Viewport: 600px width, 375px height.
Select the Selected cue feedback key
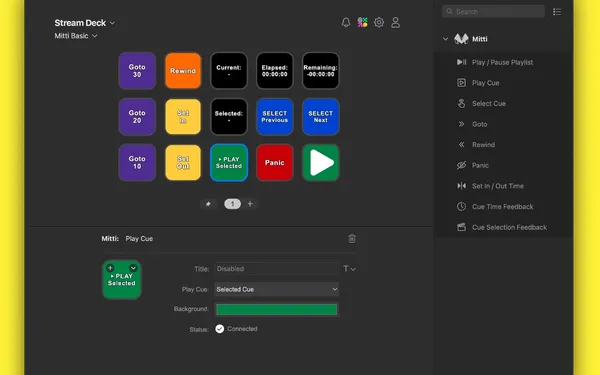pos(229,117)
